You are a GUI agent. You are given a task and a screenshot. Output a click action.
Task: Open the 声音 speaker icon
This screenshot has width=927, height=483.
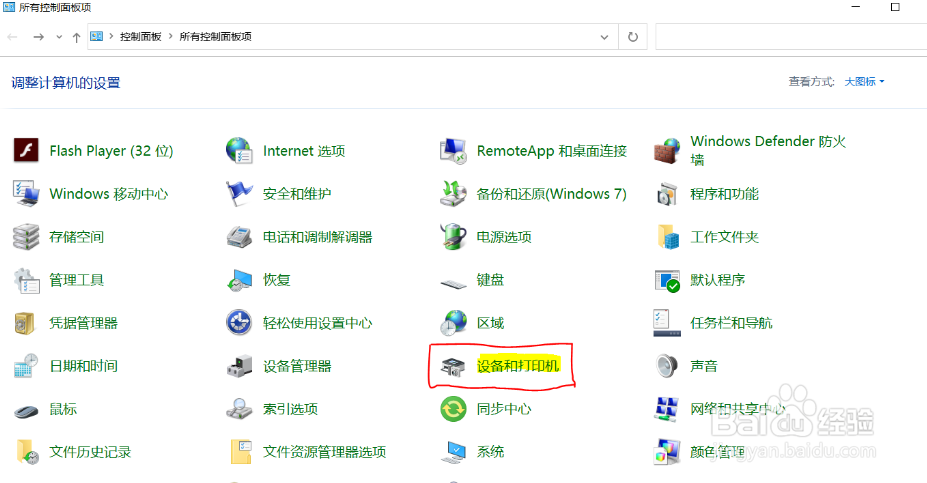[667, 366]
